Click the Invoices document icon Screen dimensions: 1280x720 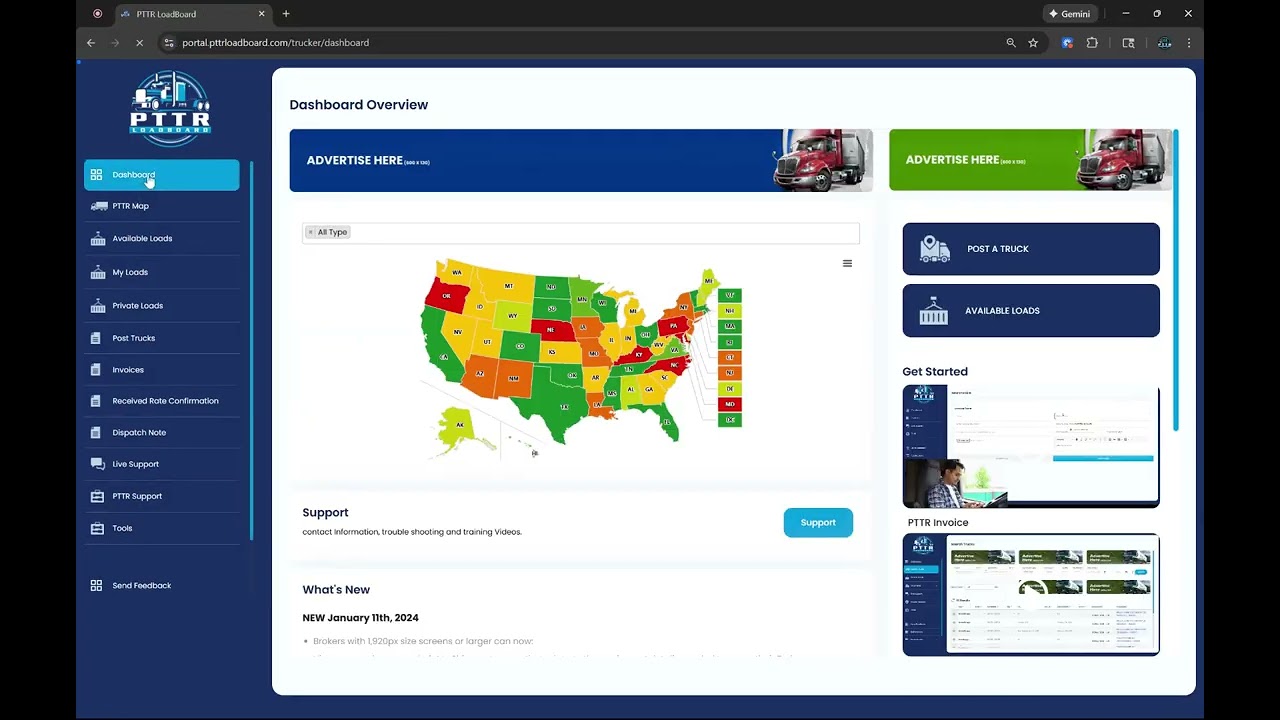click(96, 370)
